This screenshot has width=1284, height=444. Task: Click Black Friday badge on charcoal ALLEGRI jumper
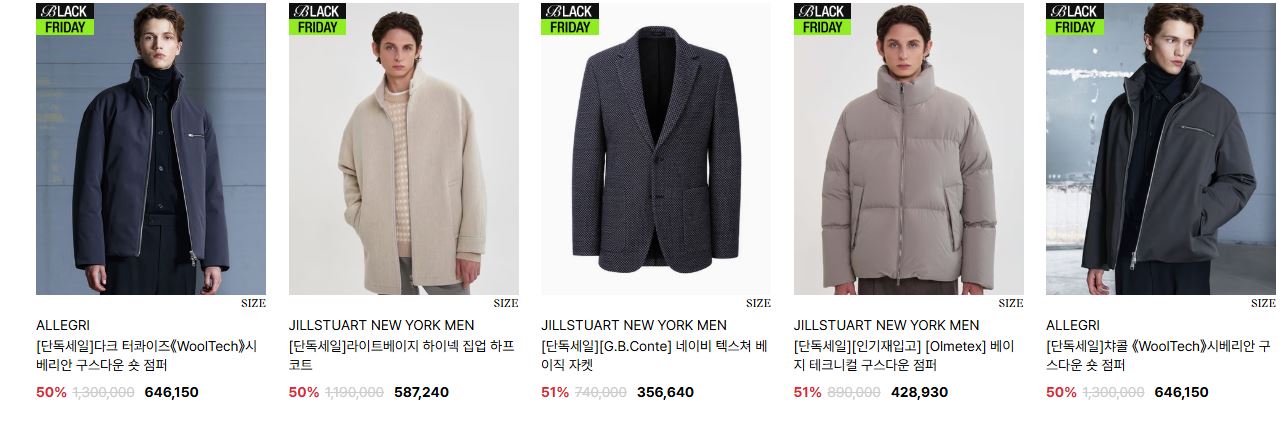[1075, 19]
